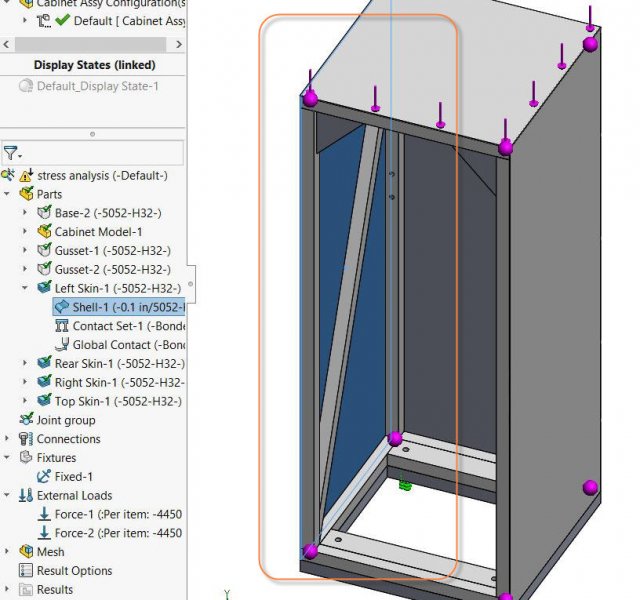Click the Base-2 part icon

coord(44,213)
